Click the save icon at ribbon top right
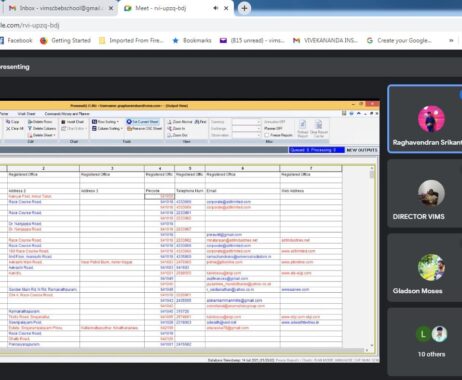Viewport: 462px width, 380px height. click(x=344, y=114)
